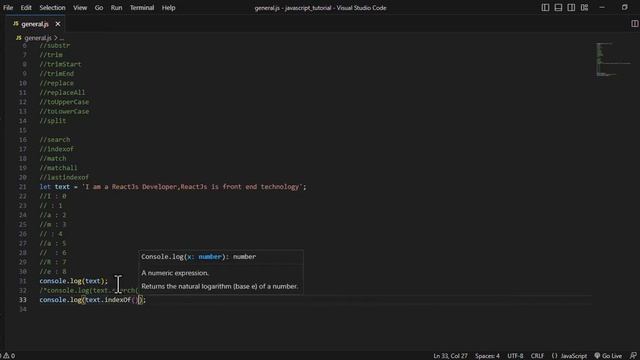Toggle bottom panel layout icon

(558, 7)
